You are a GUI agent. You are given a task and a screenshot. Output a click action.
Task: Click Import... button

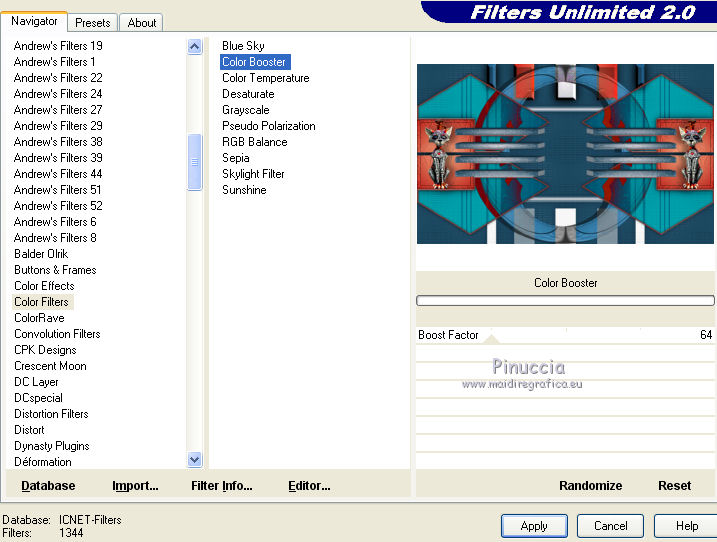click(x=135, y=485)
